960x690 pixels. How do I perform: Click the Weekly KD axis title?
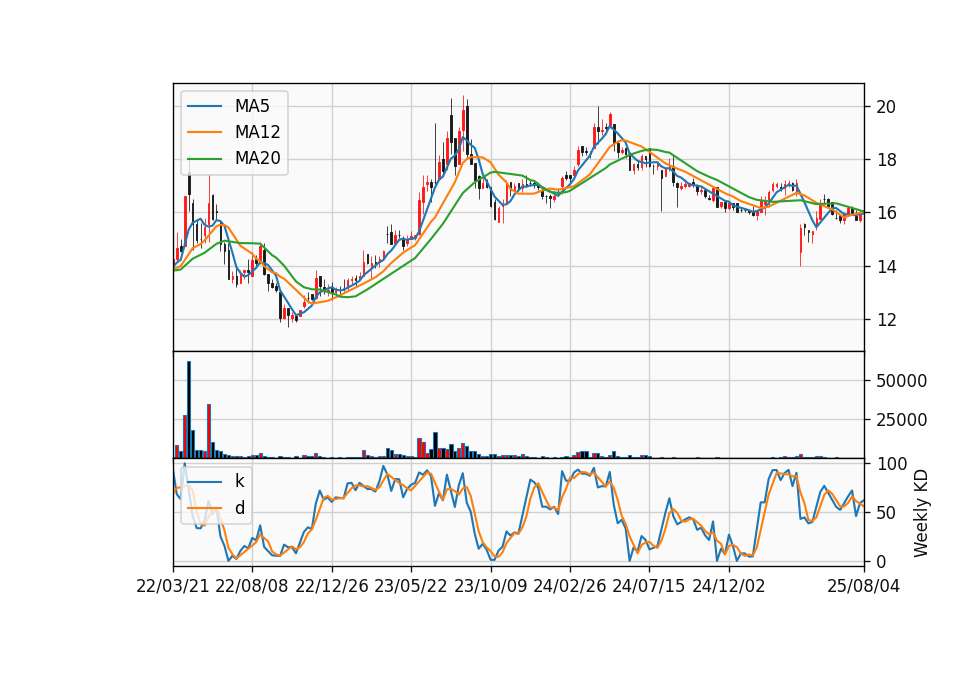[x=921, y=513]
